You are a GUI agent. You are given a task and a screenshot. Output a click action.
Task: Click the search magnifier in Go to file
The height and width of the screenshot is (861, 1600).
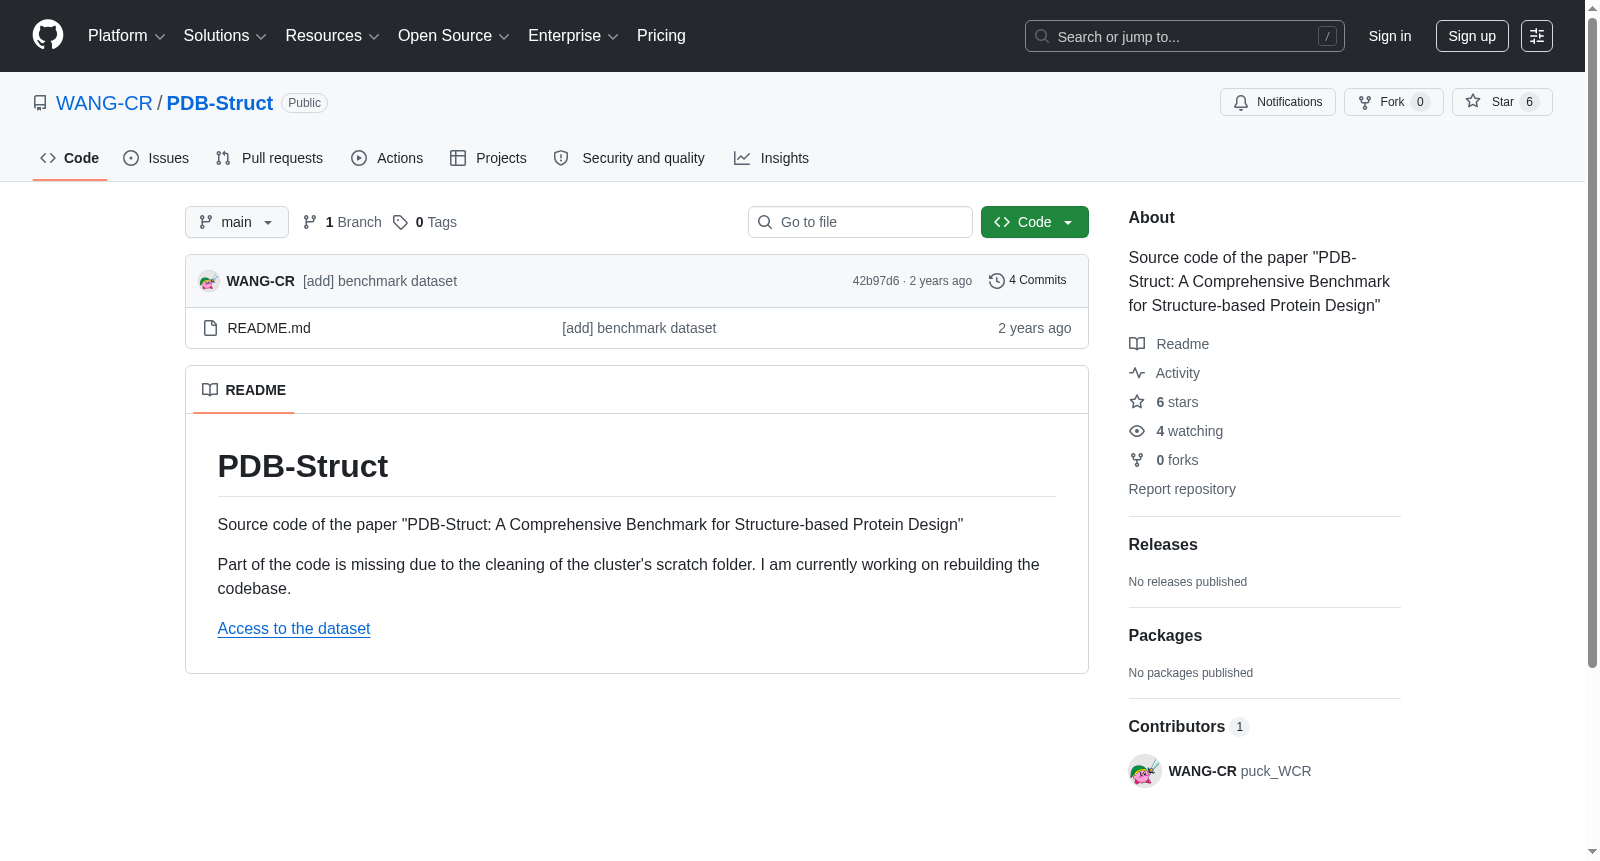click(x=765, y=222)
